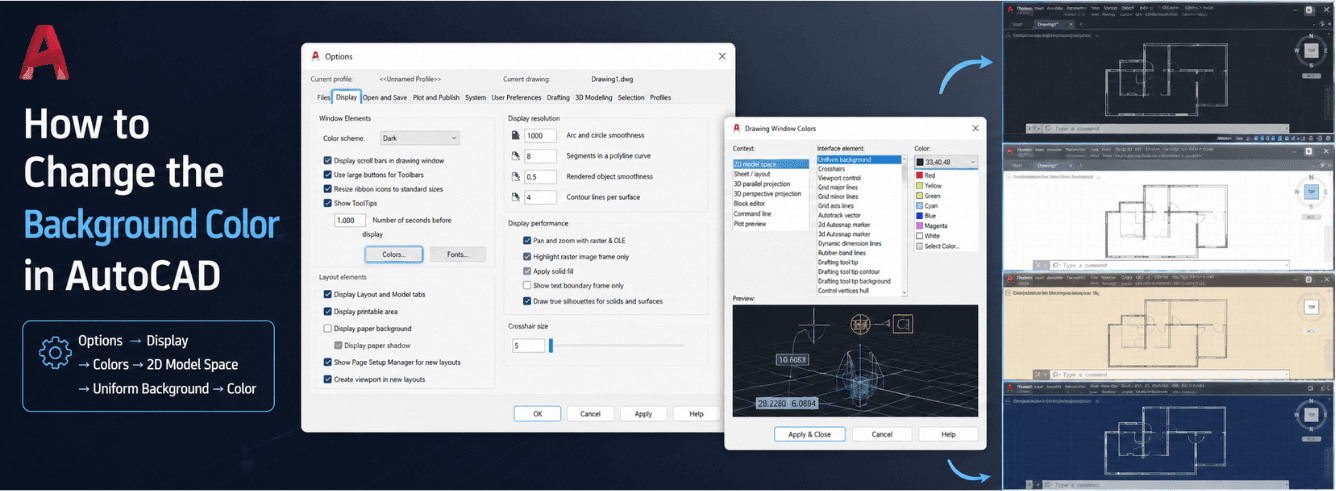The width and height of the screenshot is (1336, 491).
Task: Choose Select Color... in the color list
Action: [x=937, y=246]
